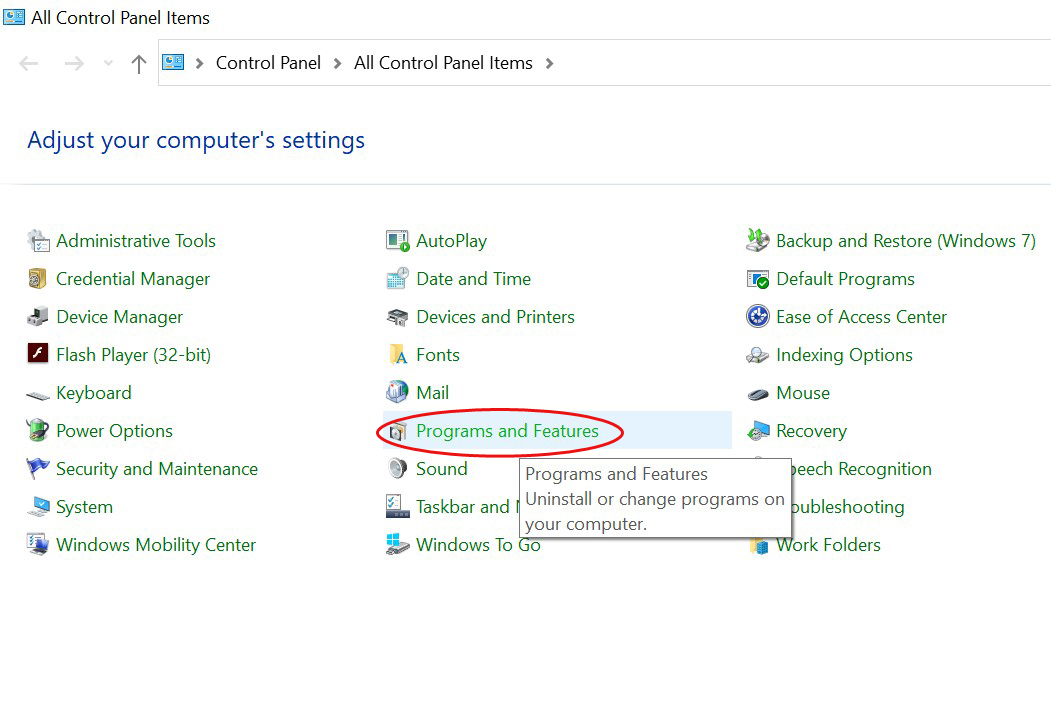Click the Windows Mobility Center icon
The image size is (1051, 718).
pyautogui.click(x=38, y=545)
